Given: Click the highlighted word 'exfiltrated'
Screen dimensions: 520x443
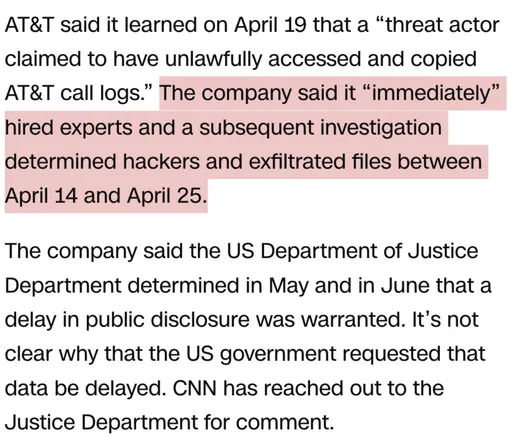Looking at the screenshot, I should pyautogui.click(x=297, y=162).
